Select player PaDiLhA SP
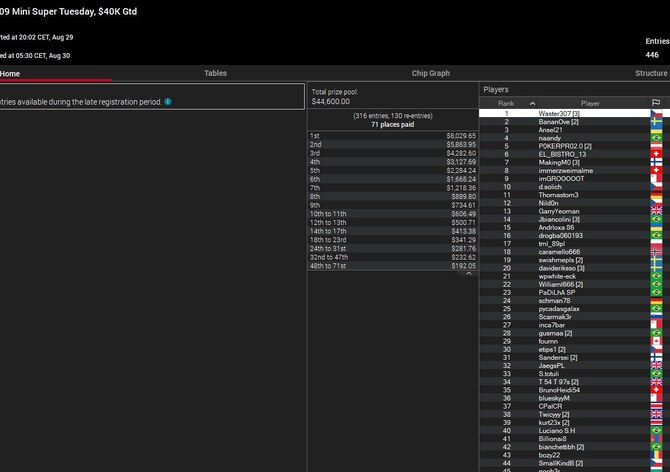 point(557,292)
